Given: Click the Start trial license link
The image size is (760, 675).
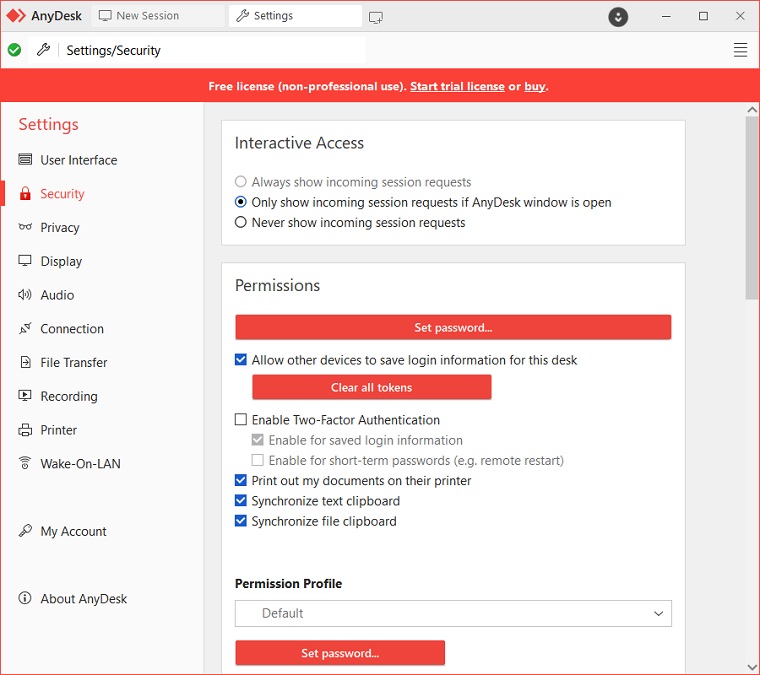Looking at the screenshot, I should coord(457,86).
